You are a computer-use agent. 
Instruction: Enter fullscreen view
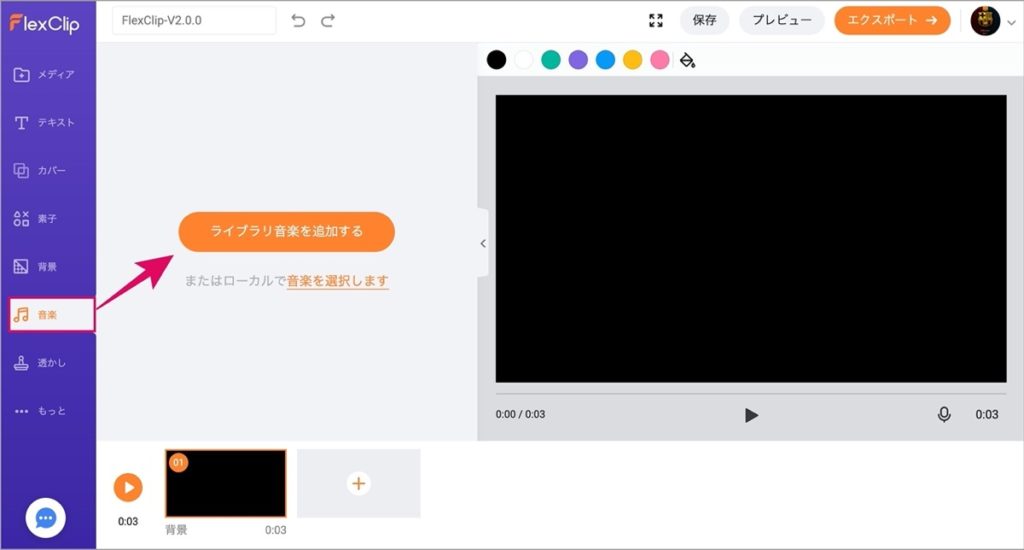pyautogui.click(x=656, y=20)
